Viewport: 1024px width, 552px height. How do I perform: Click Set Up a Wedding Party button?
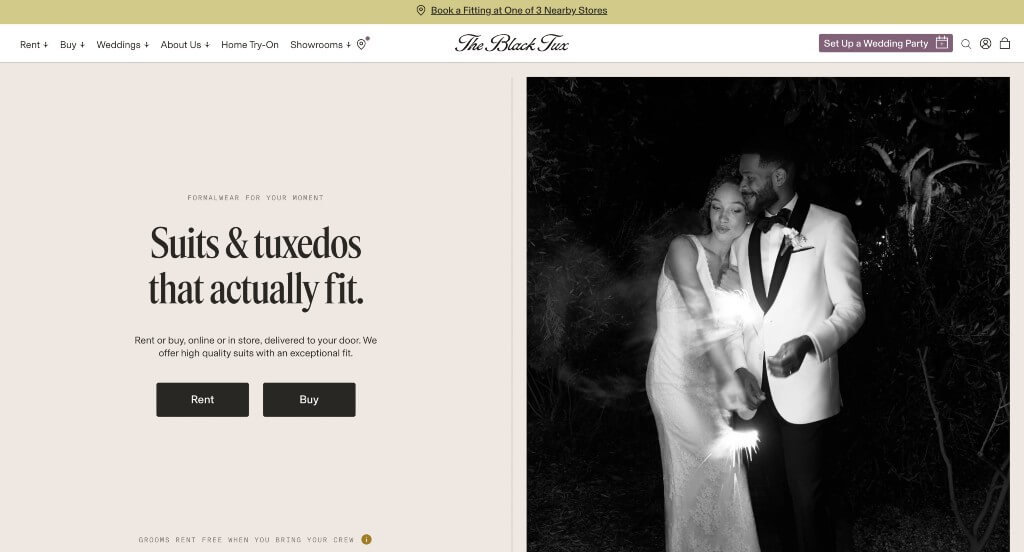[876, 44]
